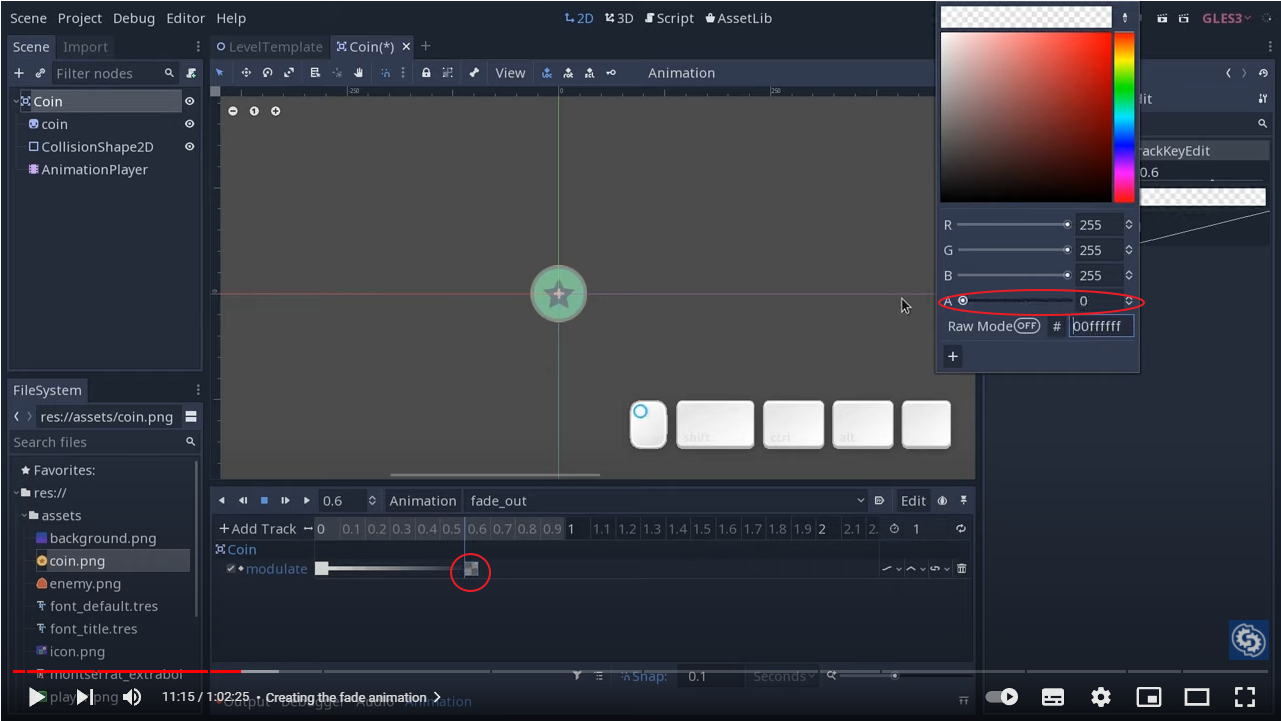Open the Scene menu in menu bar
This screenshot has height=721, width=1281.
(29, 18)
